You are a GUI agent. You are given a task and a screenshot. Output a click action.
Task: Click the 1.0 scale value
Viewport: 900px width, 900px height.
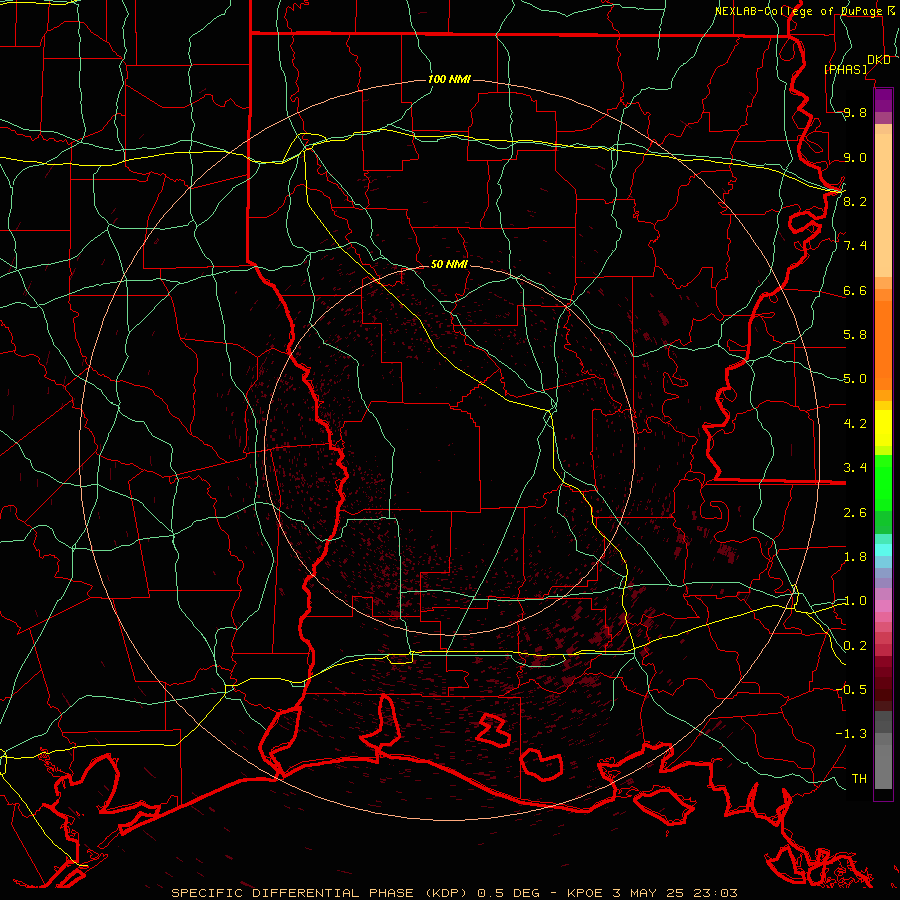[855, 601]
